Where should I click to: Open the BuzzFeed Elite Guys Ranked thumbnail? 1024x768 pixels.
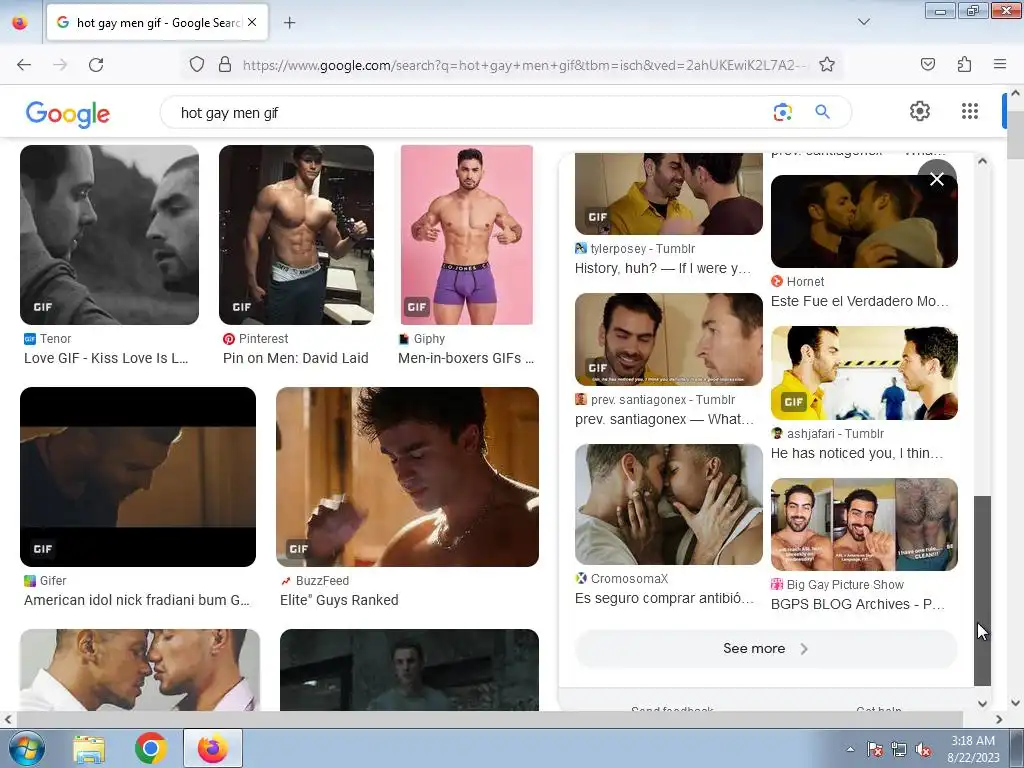408,477
